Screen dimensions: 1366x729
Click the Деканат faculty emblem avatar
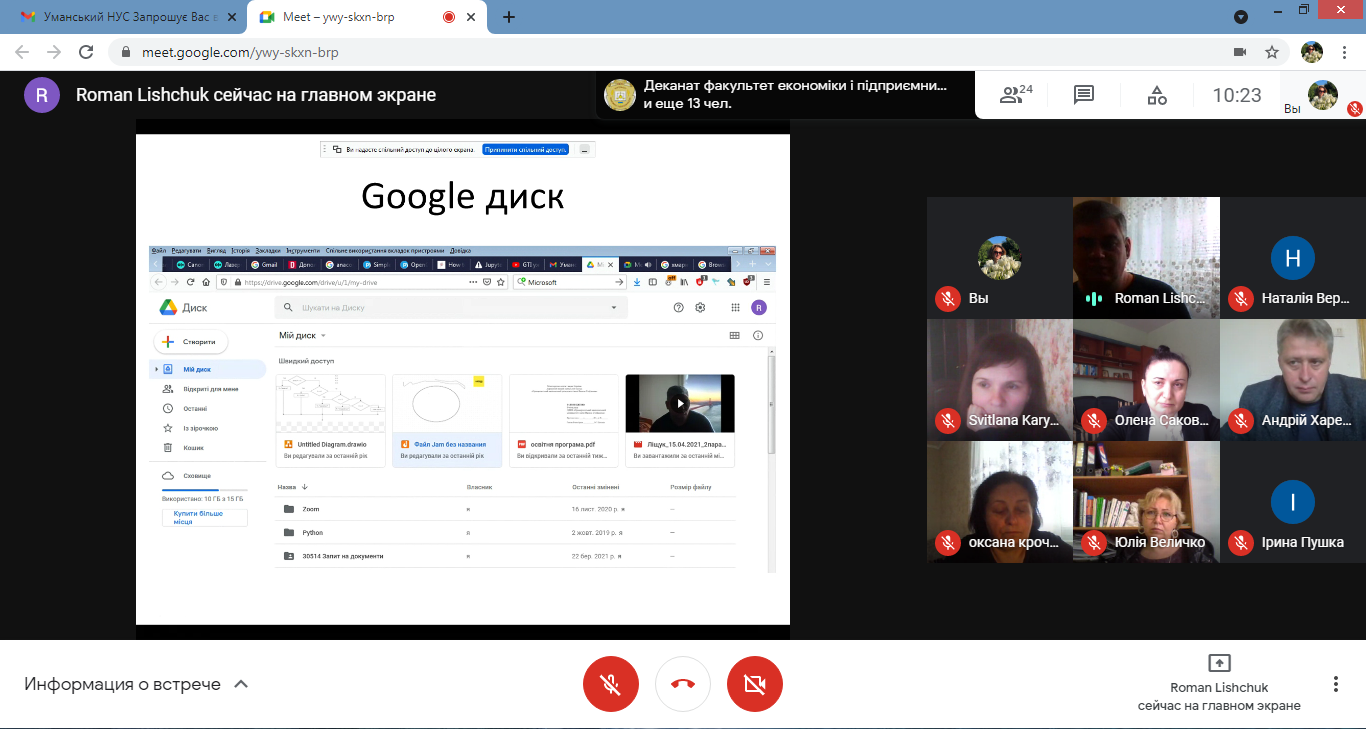(620, 95)
